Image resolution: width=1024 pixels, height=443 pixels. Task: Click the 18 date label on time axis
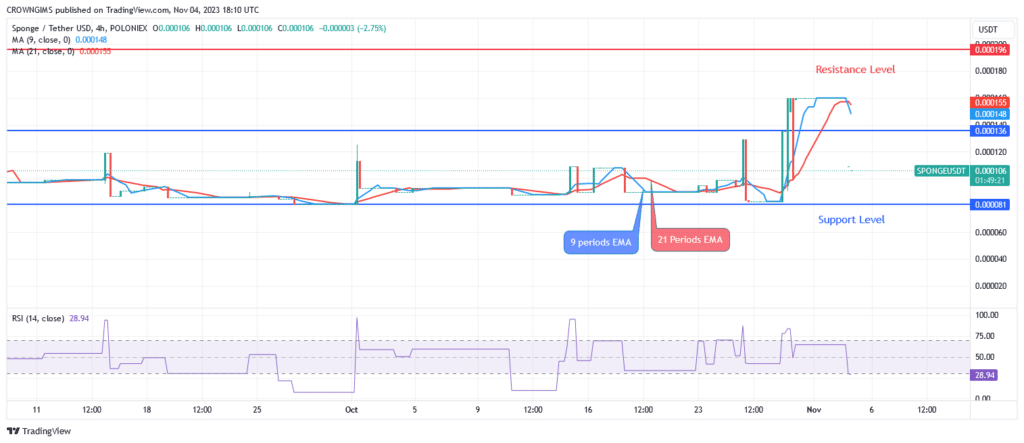tap(147, 410)
